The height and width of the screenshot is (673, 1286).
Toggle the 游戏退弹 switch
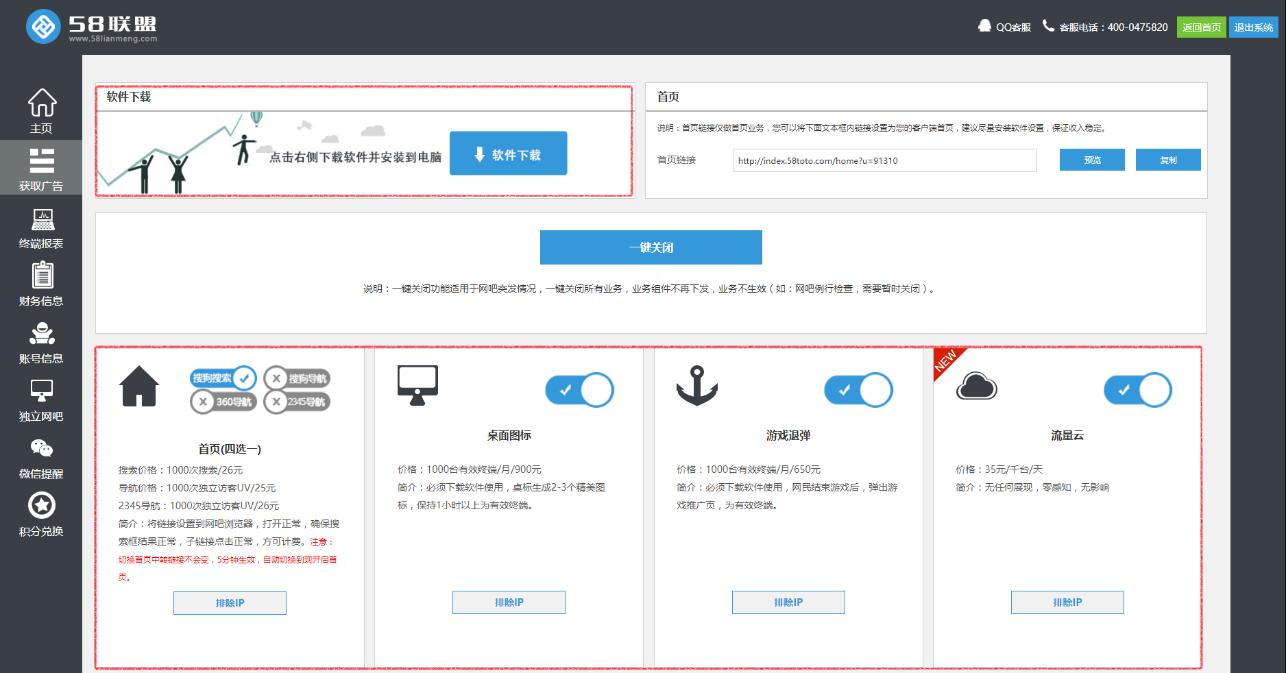pos(858,390)
